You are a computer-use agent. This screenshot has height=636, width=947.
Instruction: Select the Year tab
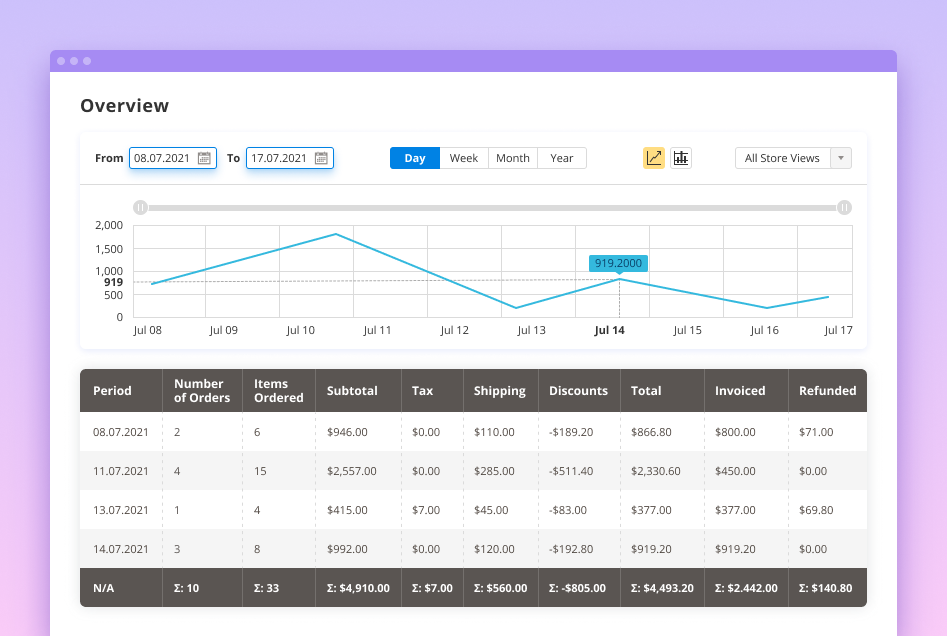click(x=561, y=157)
